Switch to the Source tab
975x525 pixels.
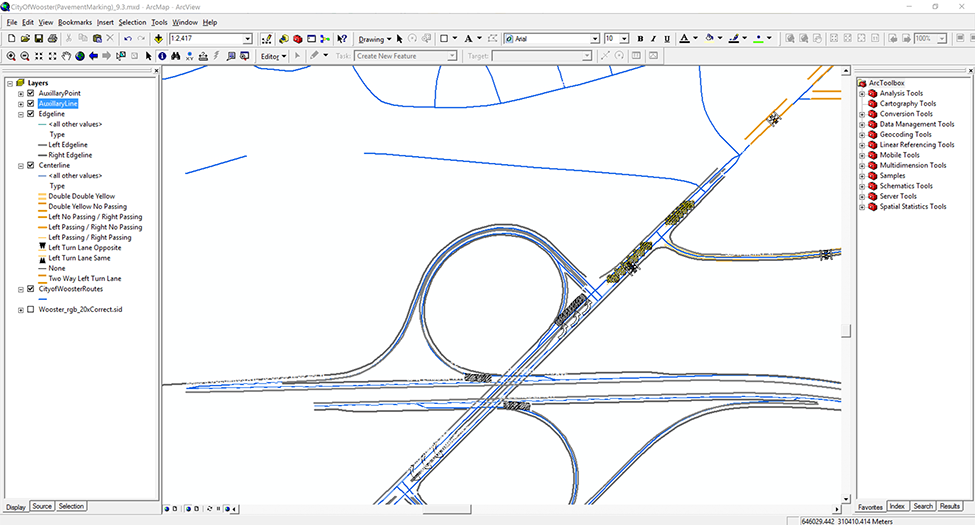(x=42, y=506)
